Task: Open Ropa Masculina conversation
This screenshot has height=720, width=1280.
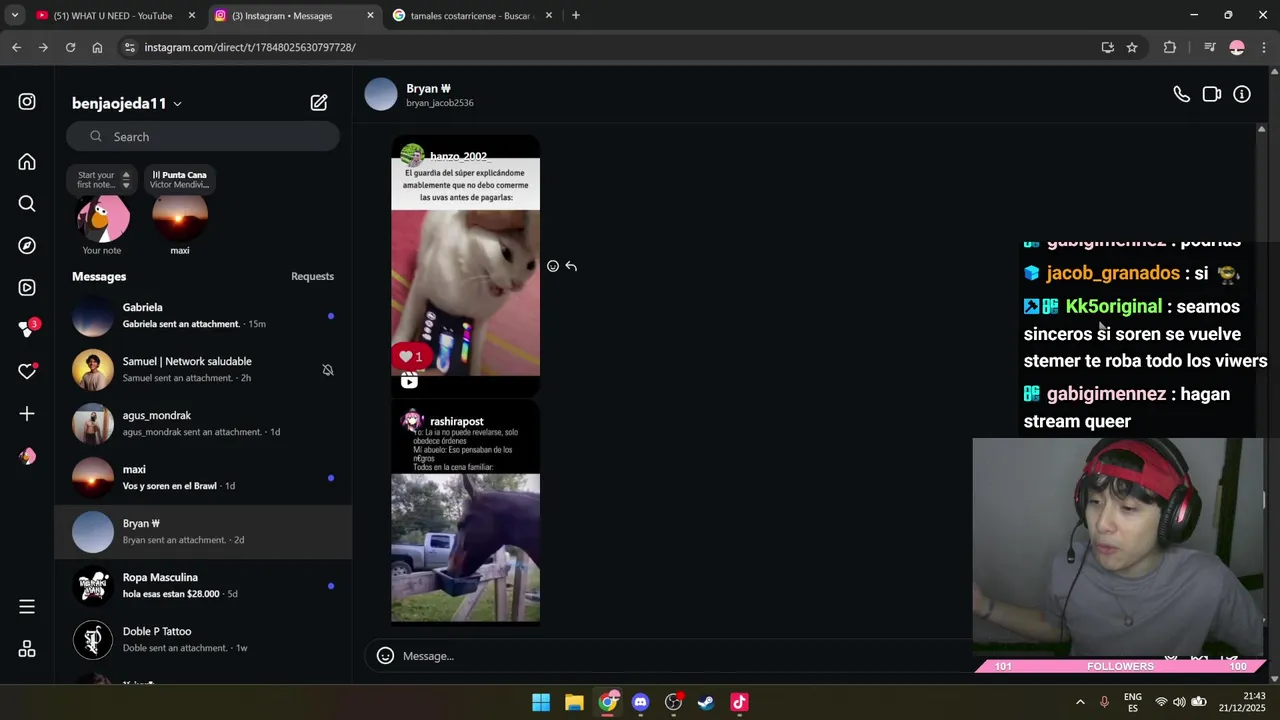Action: point(203,586)
